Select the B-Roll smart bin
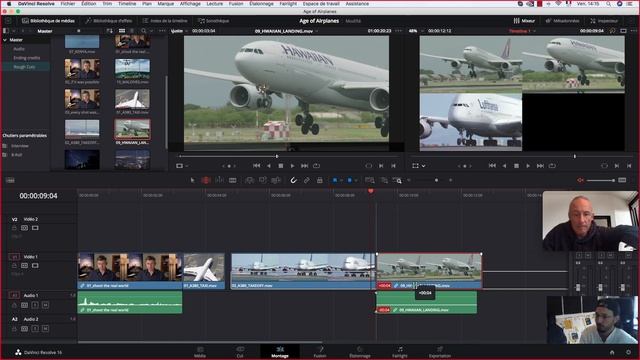Image resolution: width=640 pixels, height=360 pixels. point(16,155)
